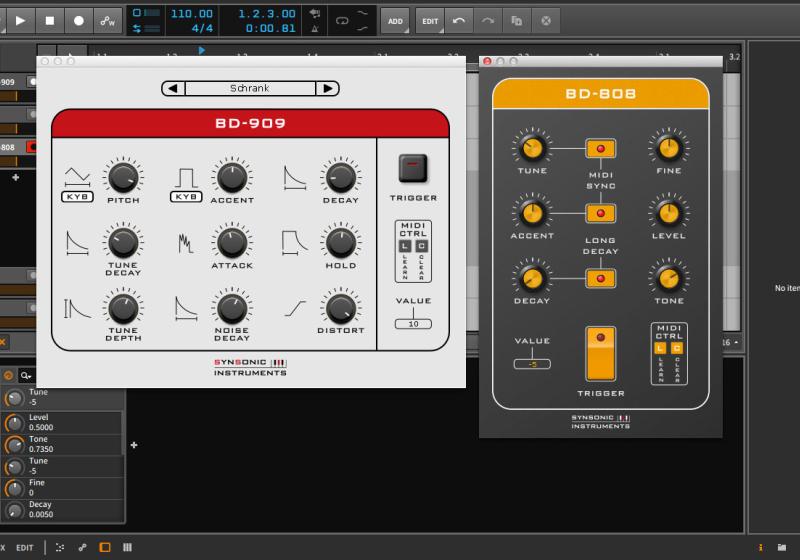Arm recording with the Record button
The height and width of the screenshot is (560, 800).
point(79,21)
